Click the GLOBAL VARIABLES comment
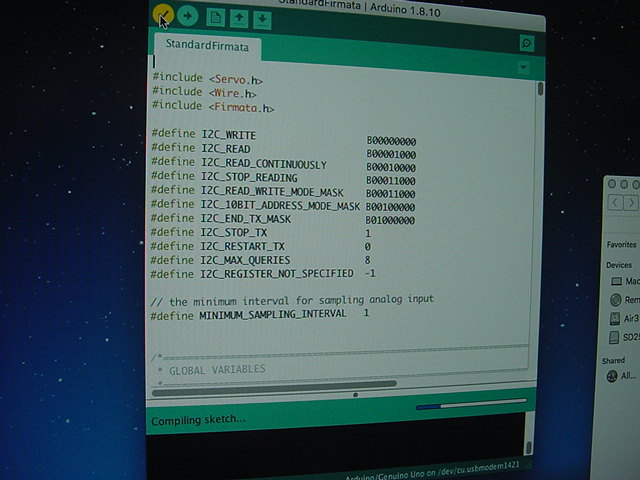Viewport: 640px width, 480px height. tap(217, 370)
